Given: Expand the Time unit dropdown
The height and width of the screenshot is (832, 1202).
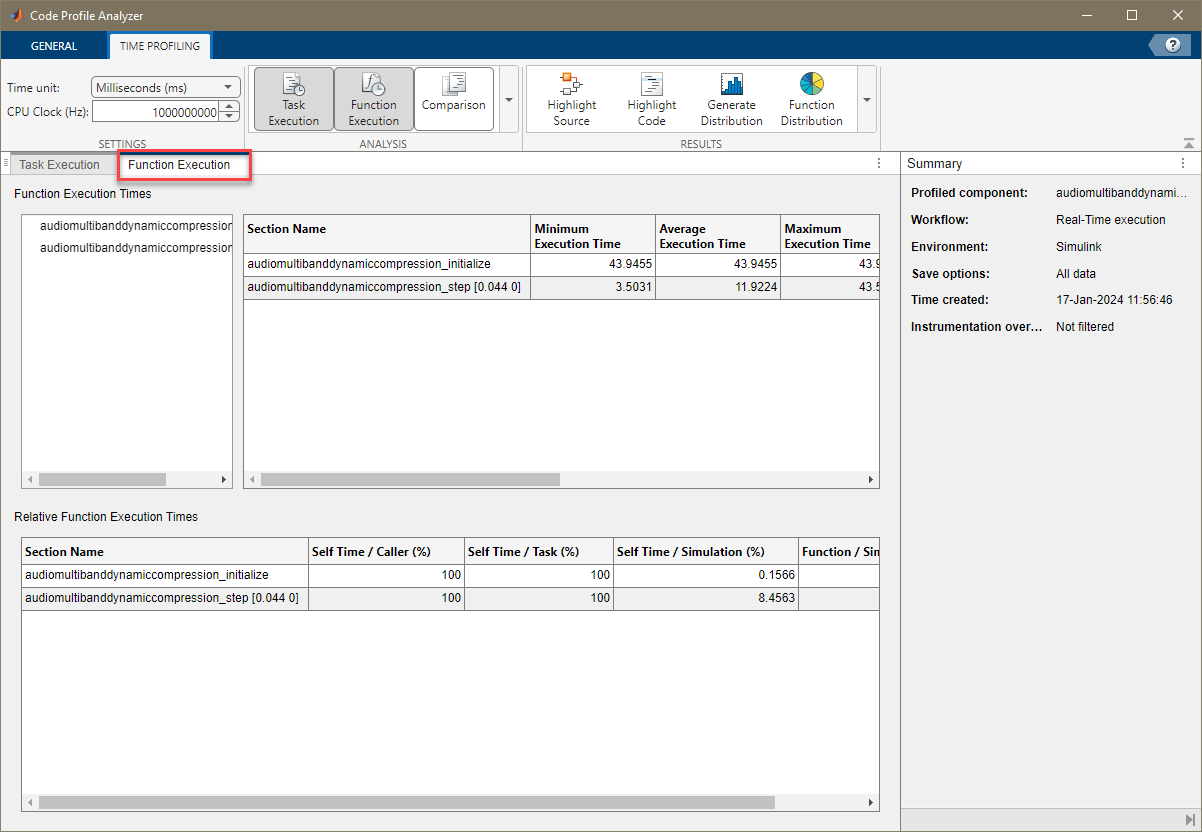Looking at the screenshot, I should click(x=166, y=88).
